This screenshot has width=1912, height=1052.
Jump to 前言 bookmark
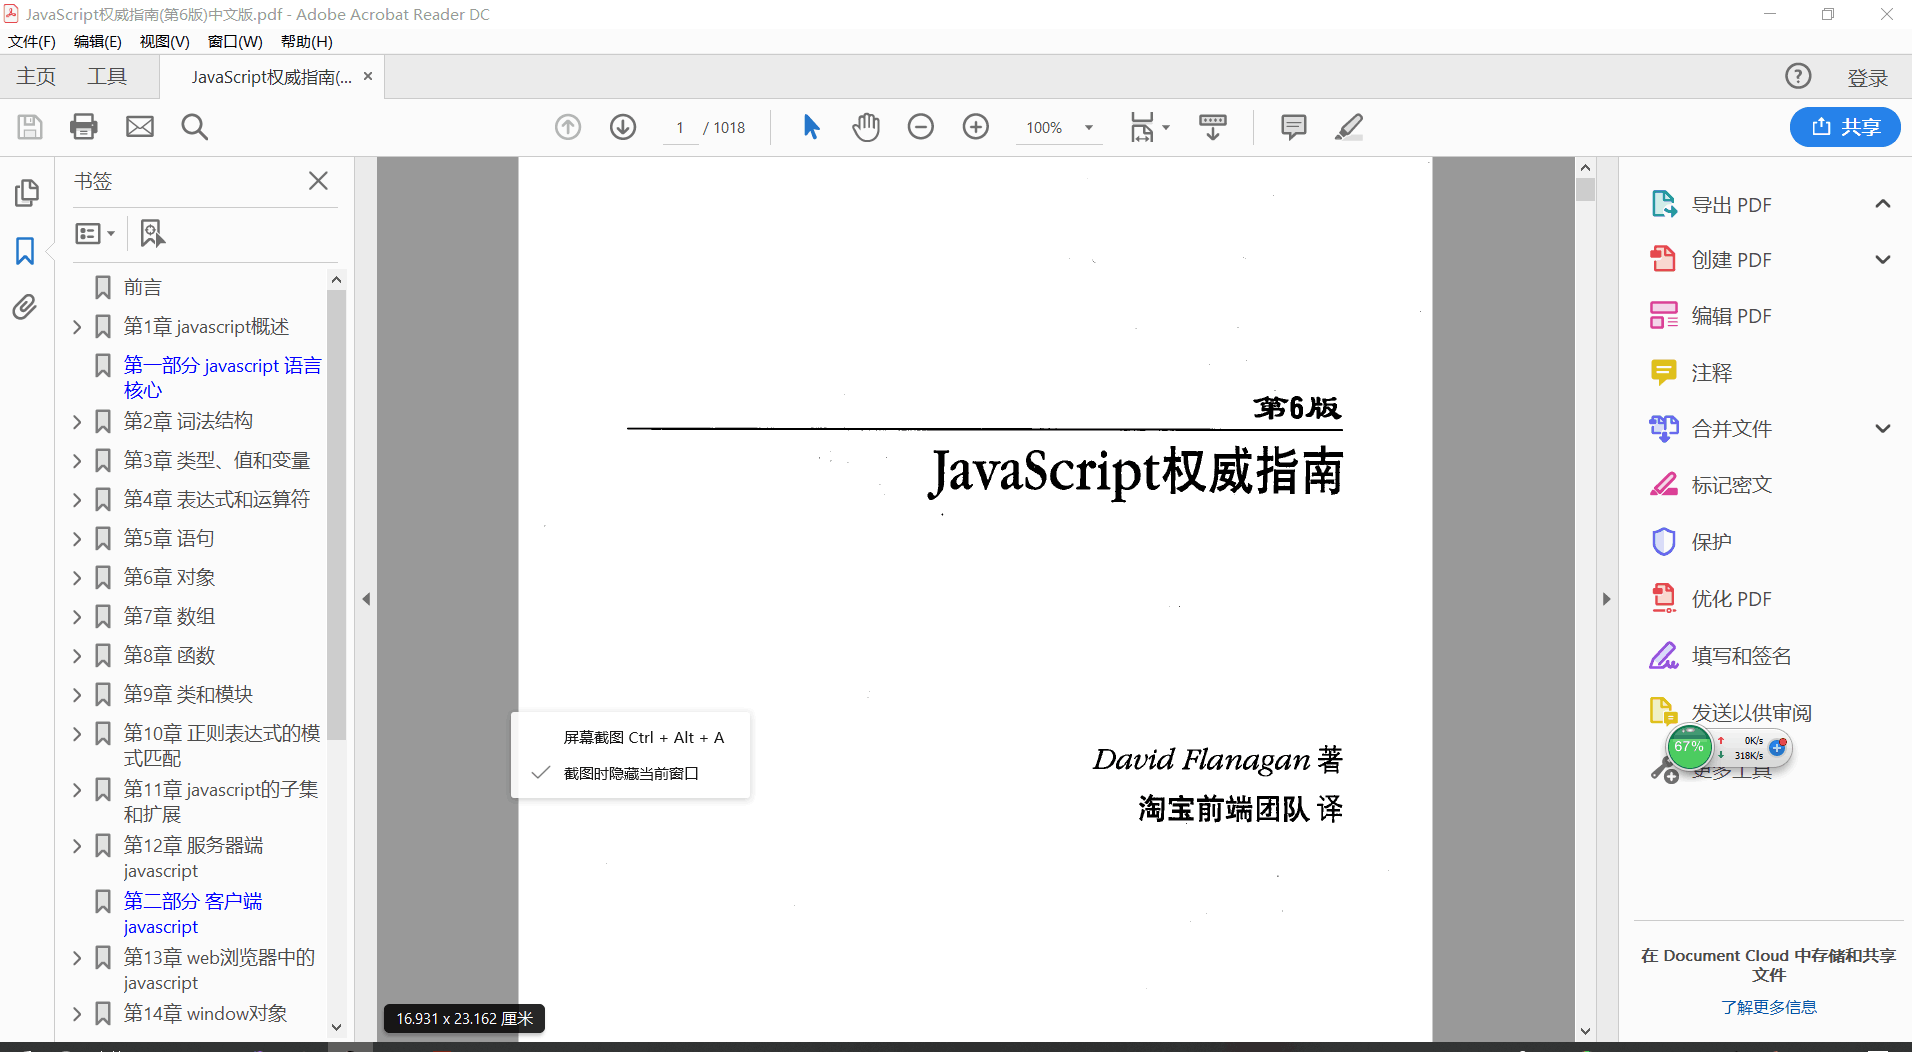tap(143, 288)
